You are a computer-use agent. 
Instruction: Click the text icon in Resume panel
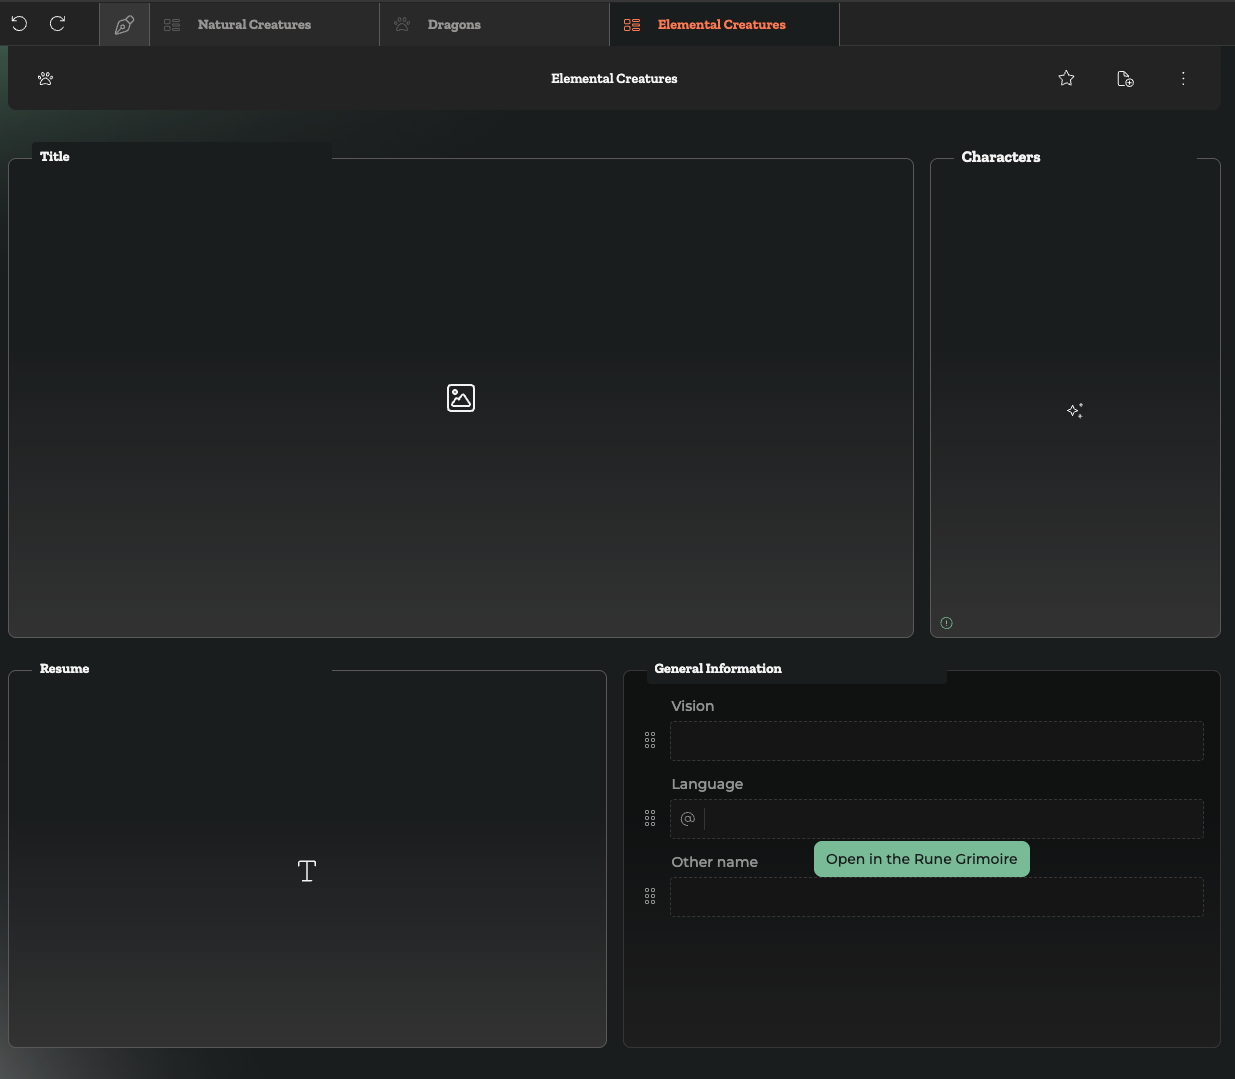tap(307, 871)
